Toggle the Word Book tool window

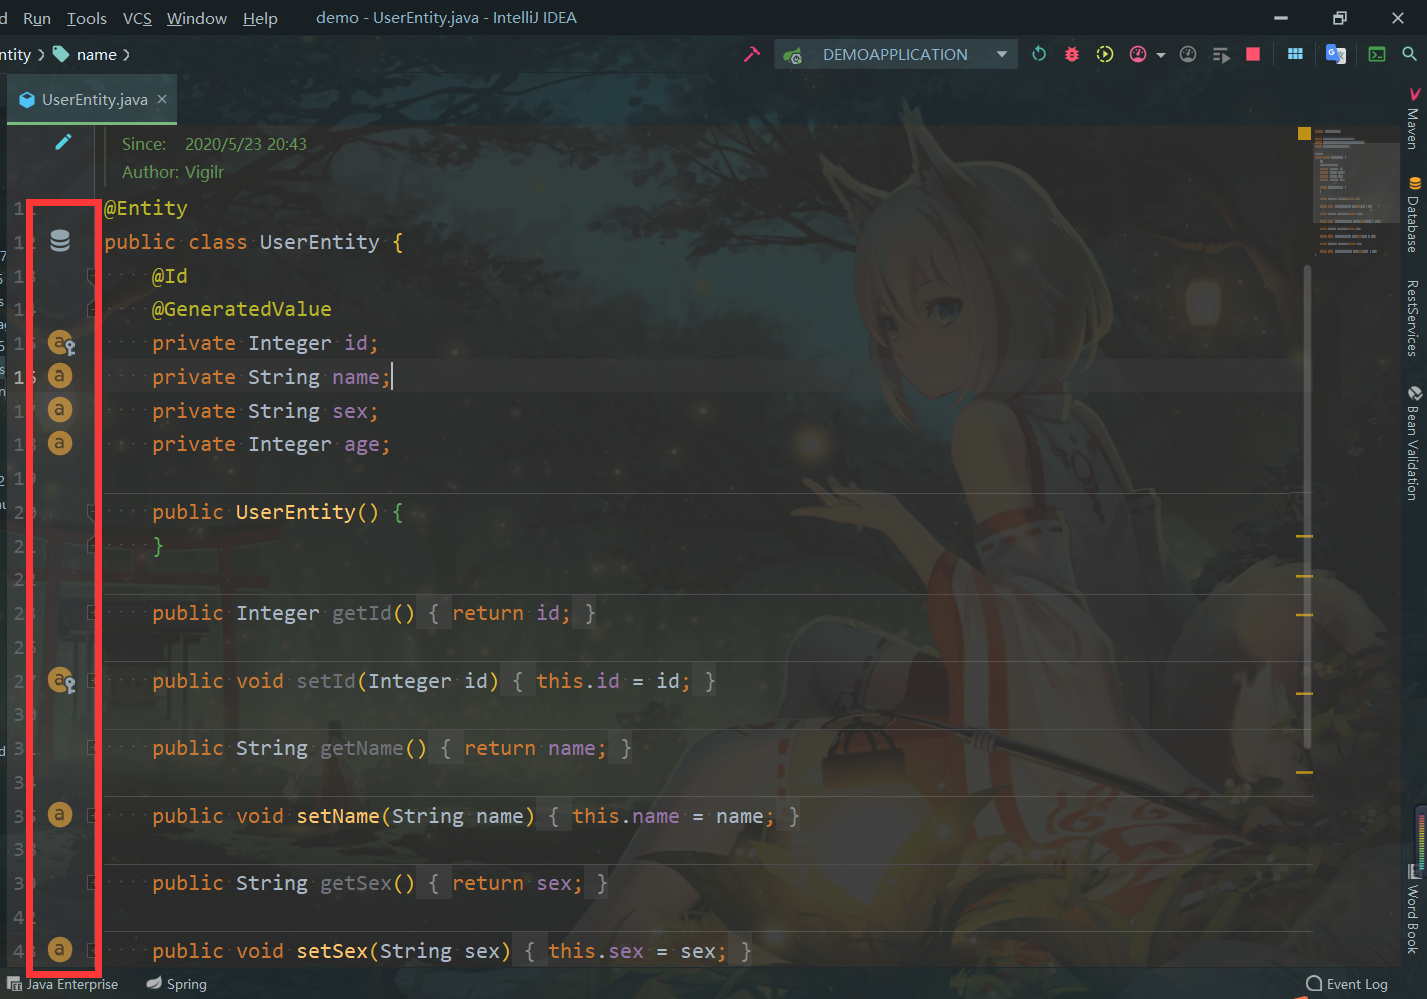1413,910
